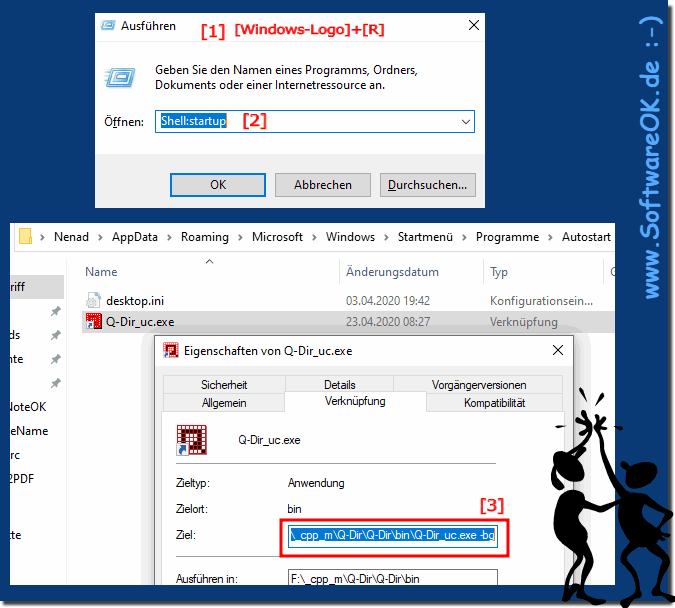Expand the chevron after AppData in the breadcrumb

coord(169,237)
